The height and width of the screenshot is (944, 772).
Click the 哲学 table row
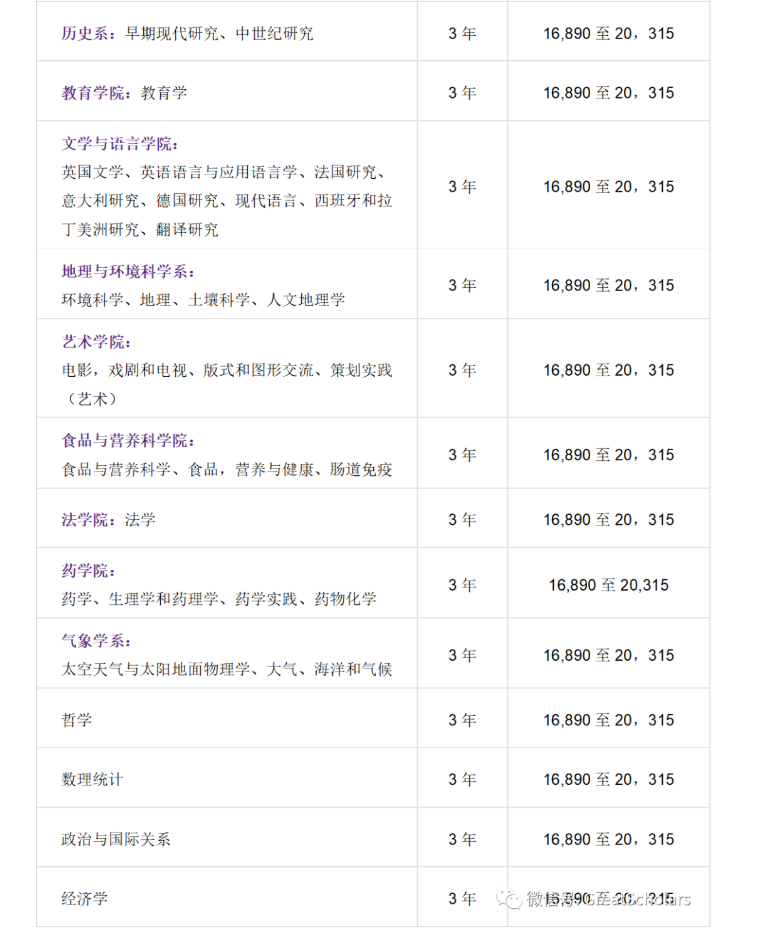click(x=77, y=720)
